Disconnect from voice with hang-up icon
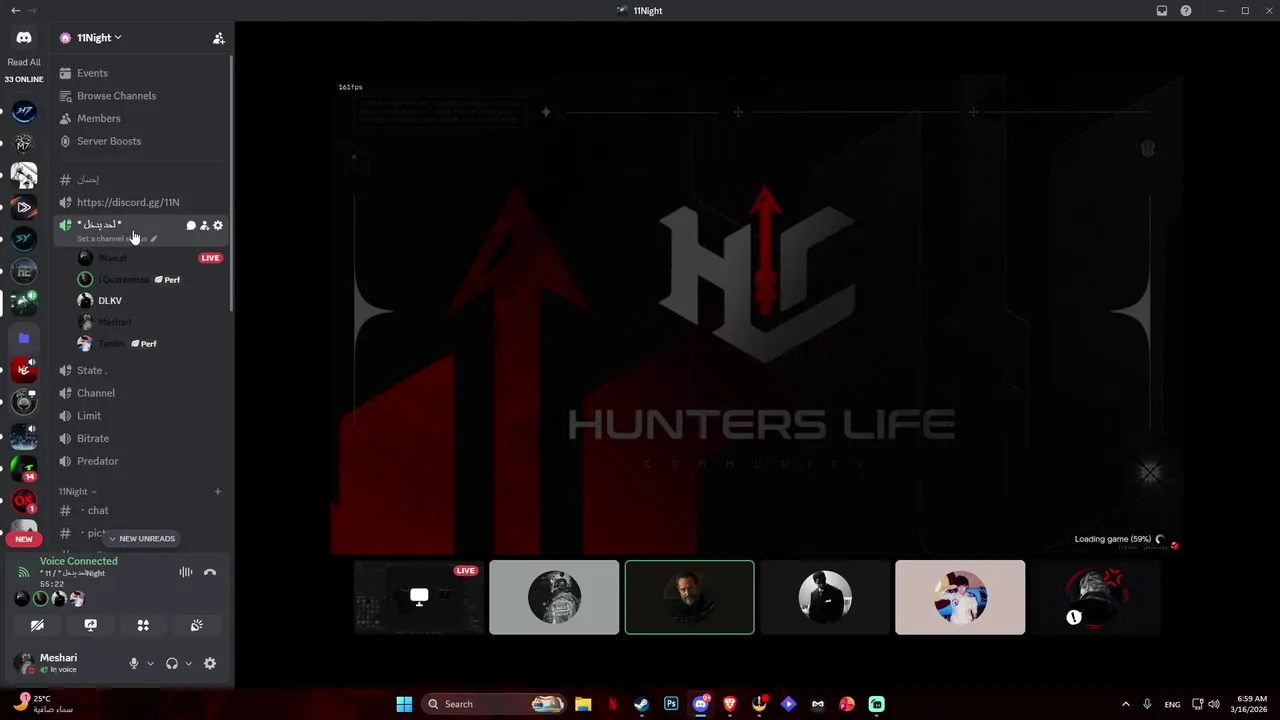The height and width of the screenshot is (720, 1280). point(210,572)
